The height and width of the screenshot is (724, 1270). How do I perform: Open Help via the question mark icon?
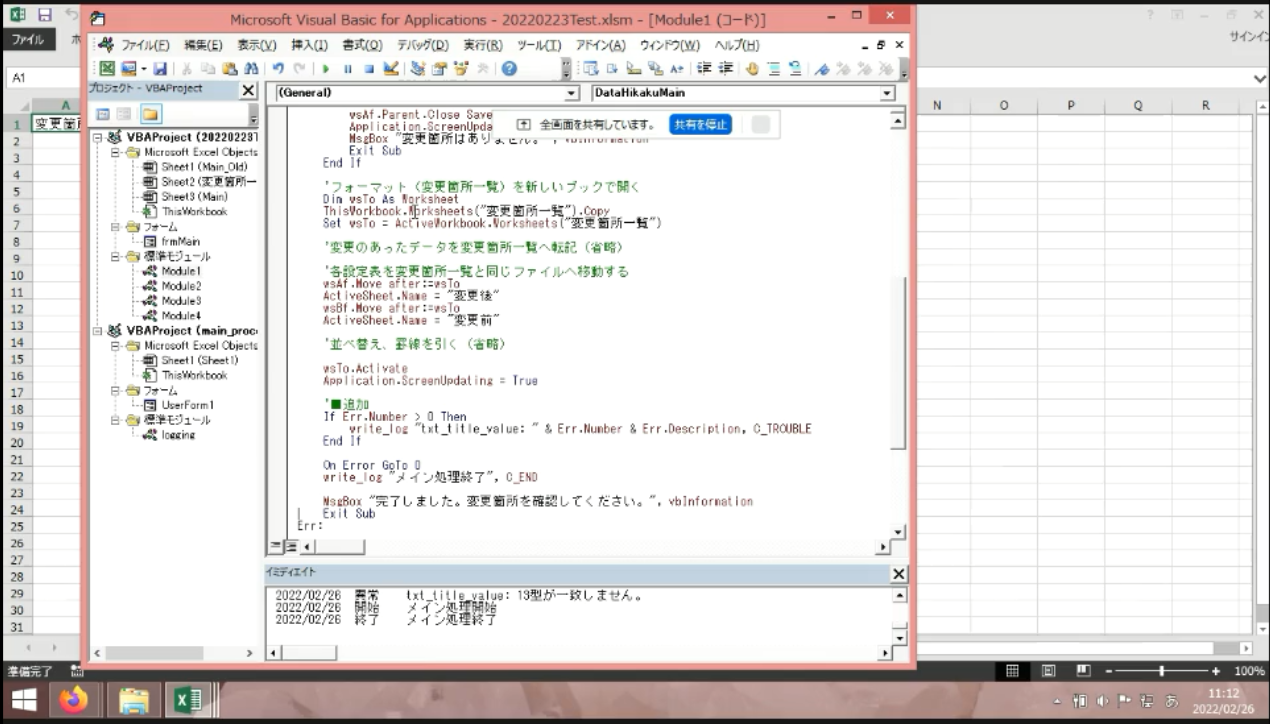click(x=509, y=69)
